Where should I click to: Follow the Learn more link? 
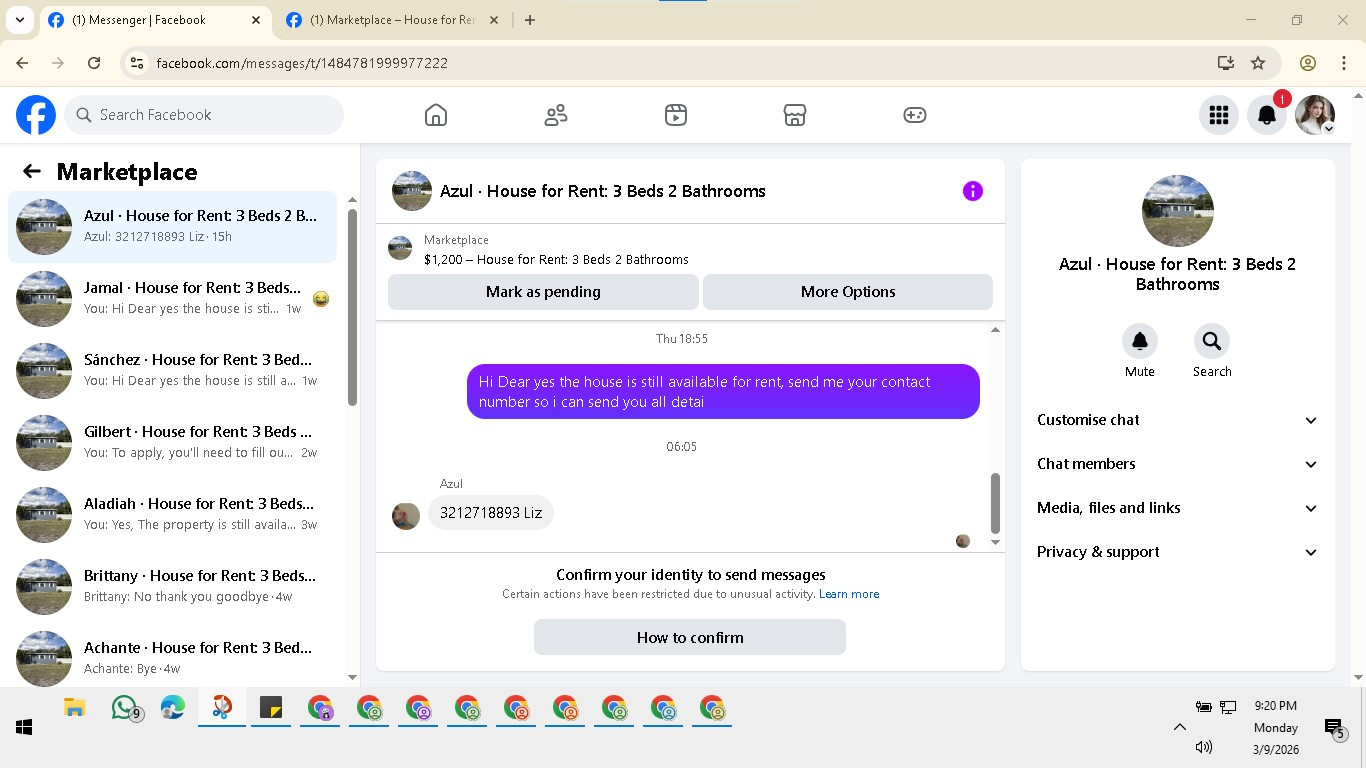coord(849,594)
